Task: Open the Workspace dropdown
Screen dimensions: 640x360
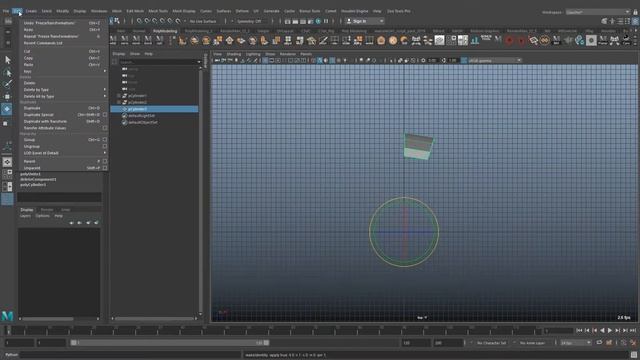Action: (x=598, y=12)
